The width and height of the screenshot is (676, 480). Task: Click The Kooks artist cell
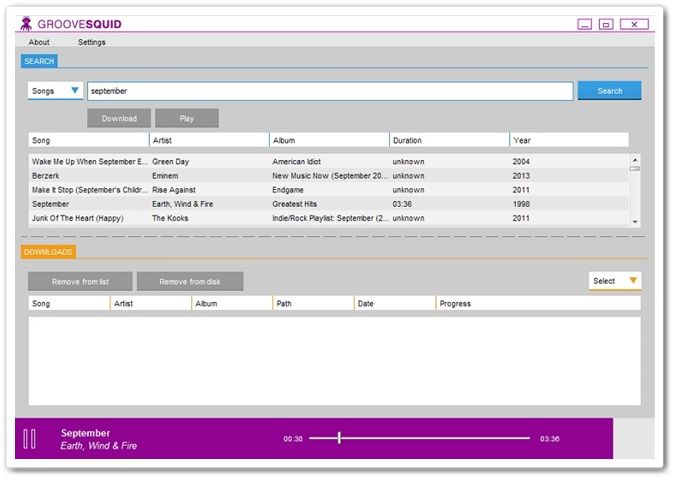pyautogui.click(x=170, y=218)
